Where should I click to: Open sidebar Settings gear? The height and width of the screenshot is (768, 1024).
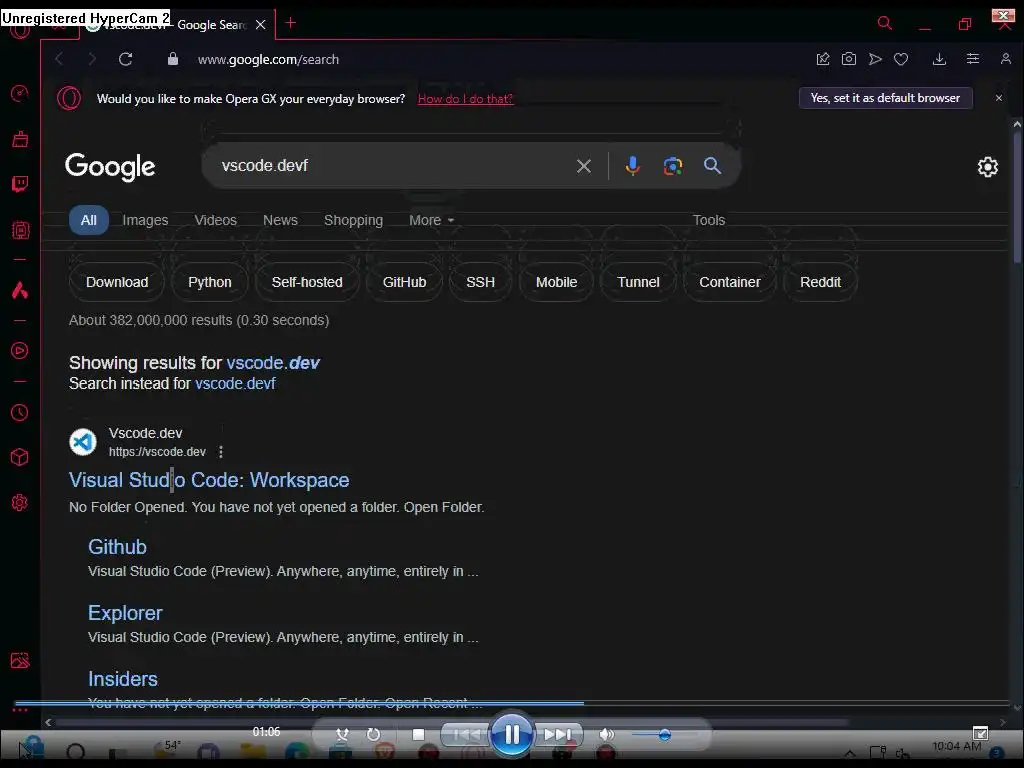20,502
